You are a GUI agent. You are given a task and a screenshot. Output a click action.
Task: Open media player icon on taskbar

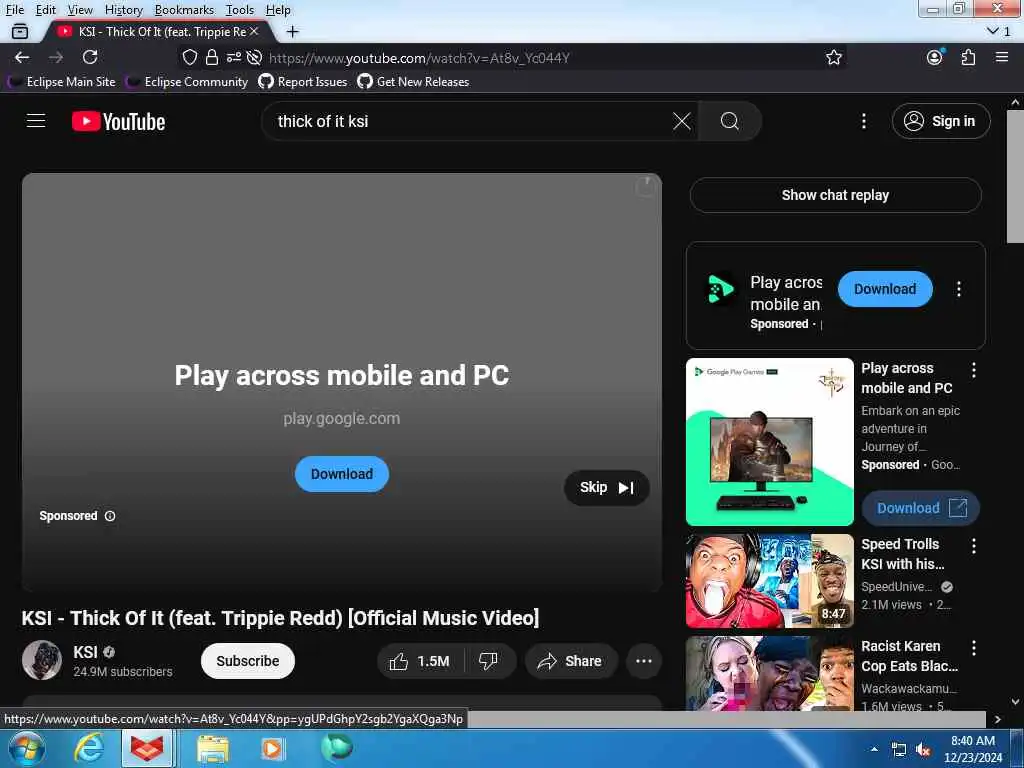click(x=273, y=749)
